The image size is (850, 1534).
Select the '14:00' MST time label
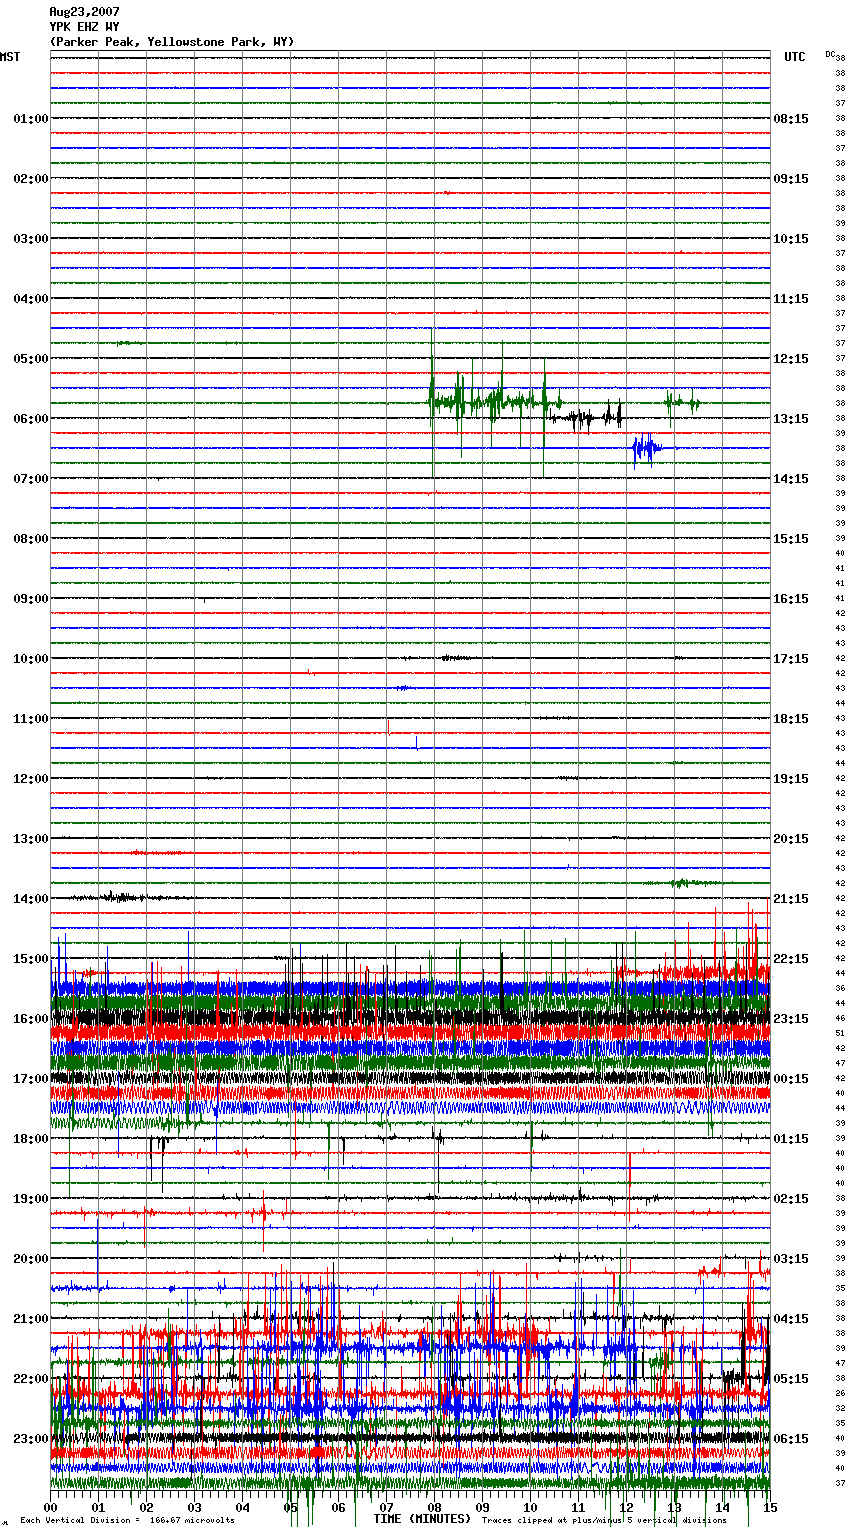pos(31,899)
